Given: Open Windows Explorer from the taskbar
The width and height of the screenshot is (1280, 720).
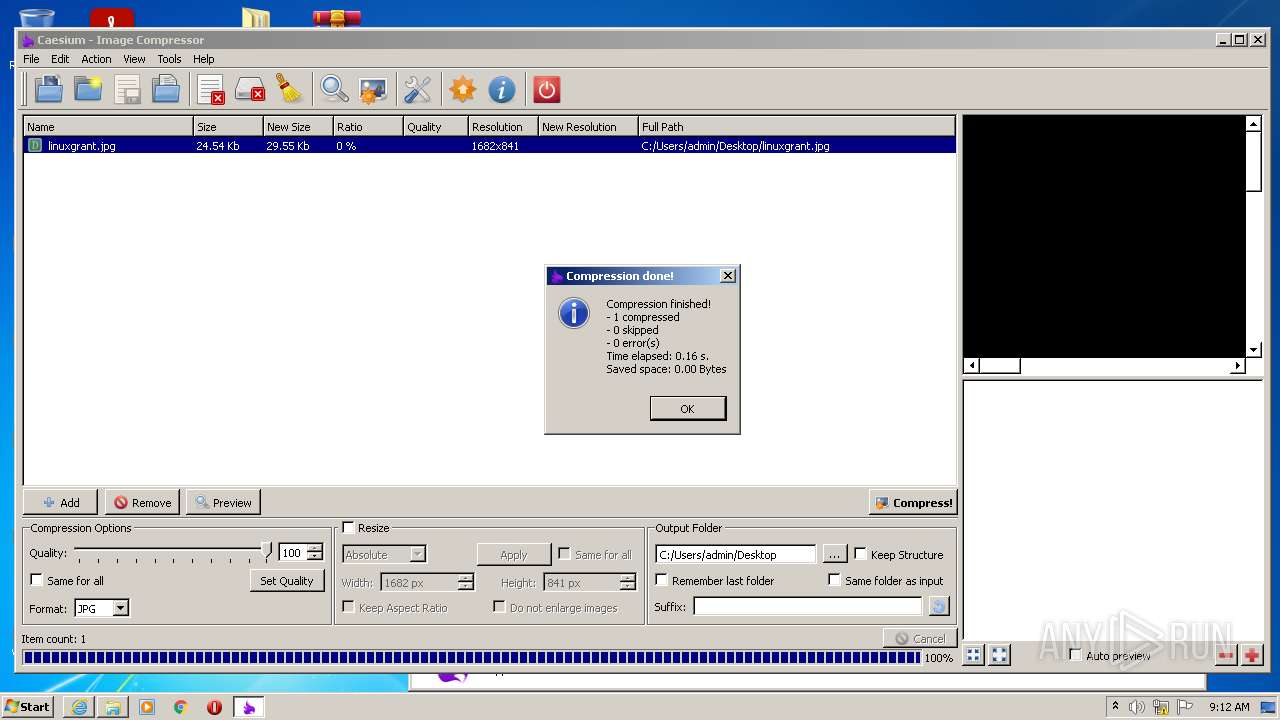Looking at the screenshot, I should (113, 707).
